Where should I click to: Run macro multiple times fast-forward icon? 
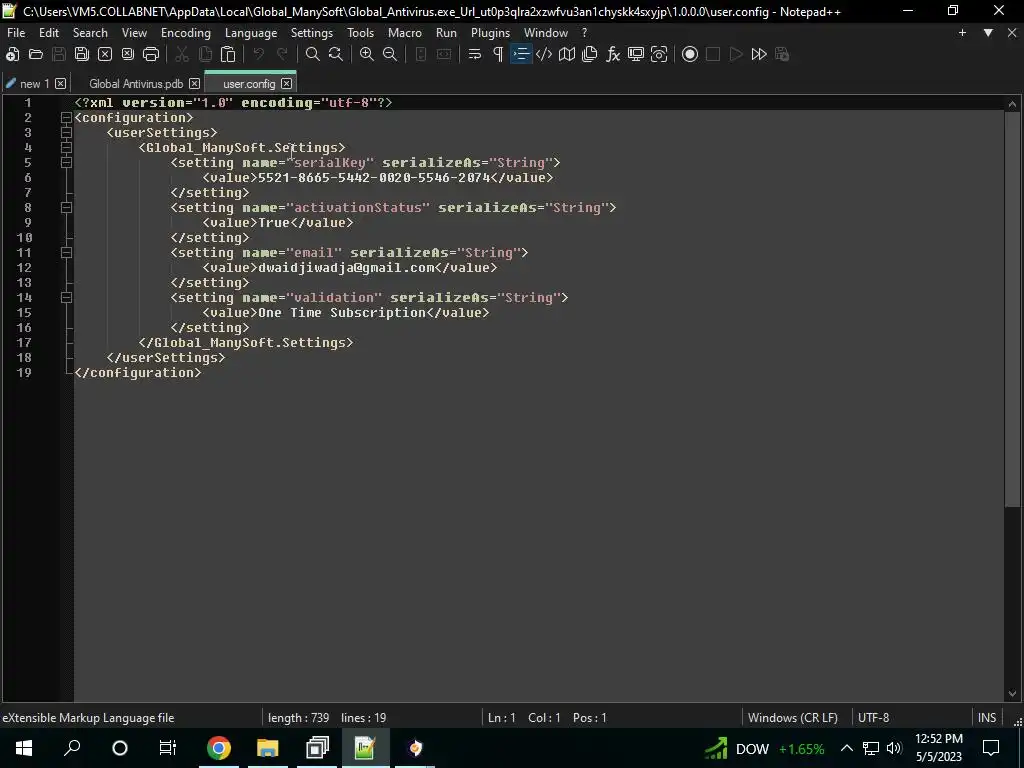pyautogui.click(x=759, y=54)
